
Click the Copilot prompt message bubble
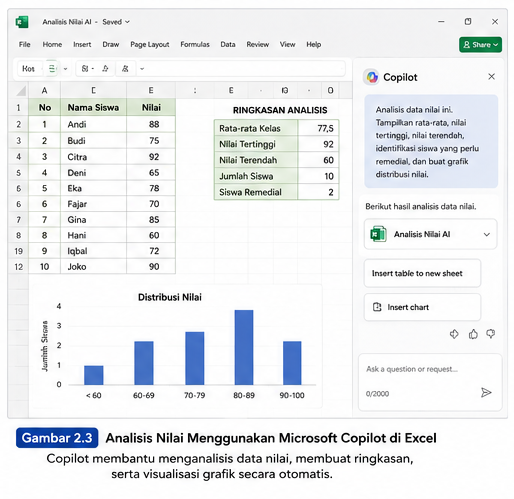[x=431, y=142]
